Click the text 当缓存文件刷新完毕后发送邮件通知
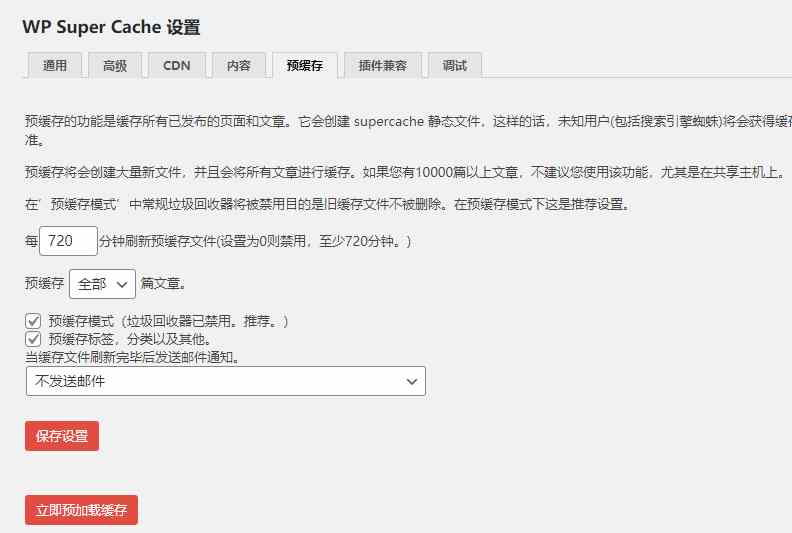Image resolution: width=792 pixels, height=533 pixels. [x=132, y=357]
